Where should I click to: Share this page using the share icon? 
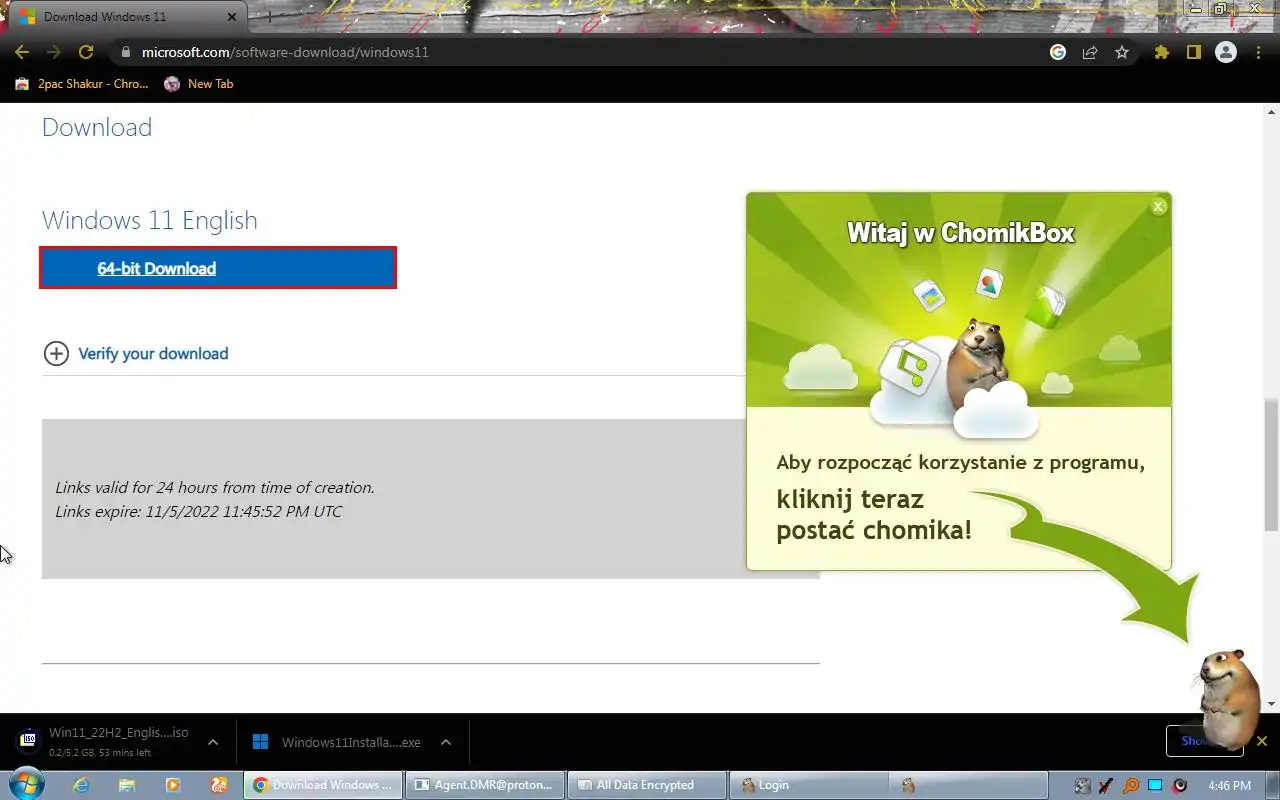pyautogui.click(x=1090, y=52)
